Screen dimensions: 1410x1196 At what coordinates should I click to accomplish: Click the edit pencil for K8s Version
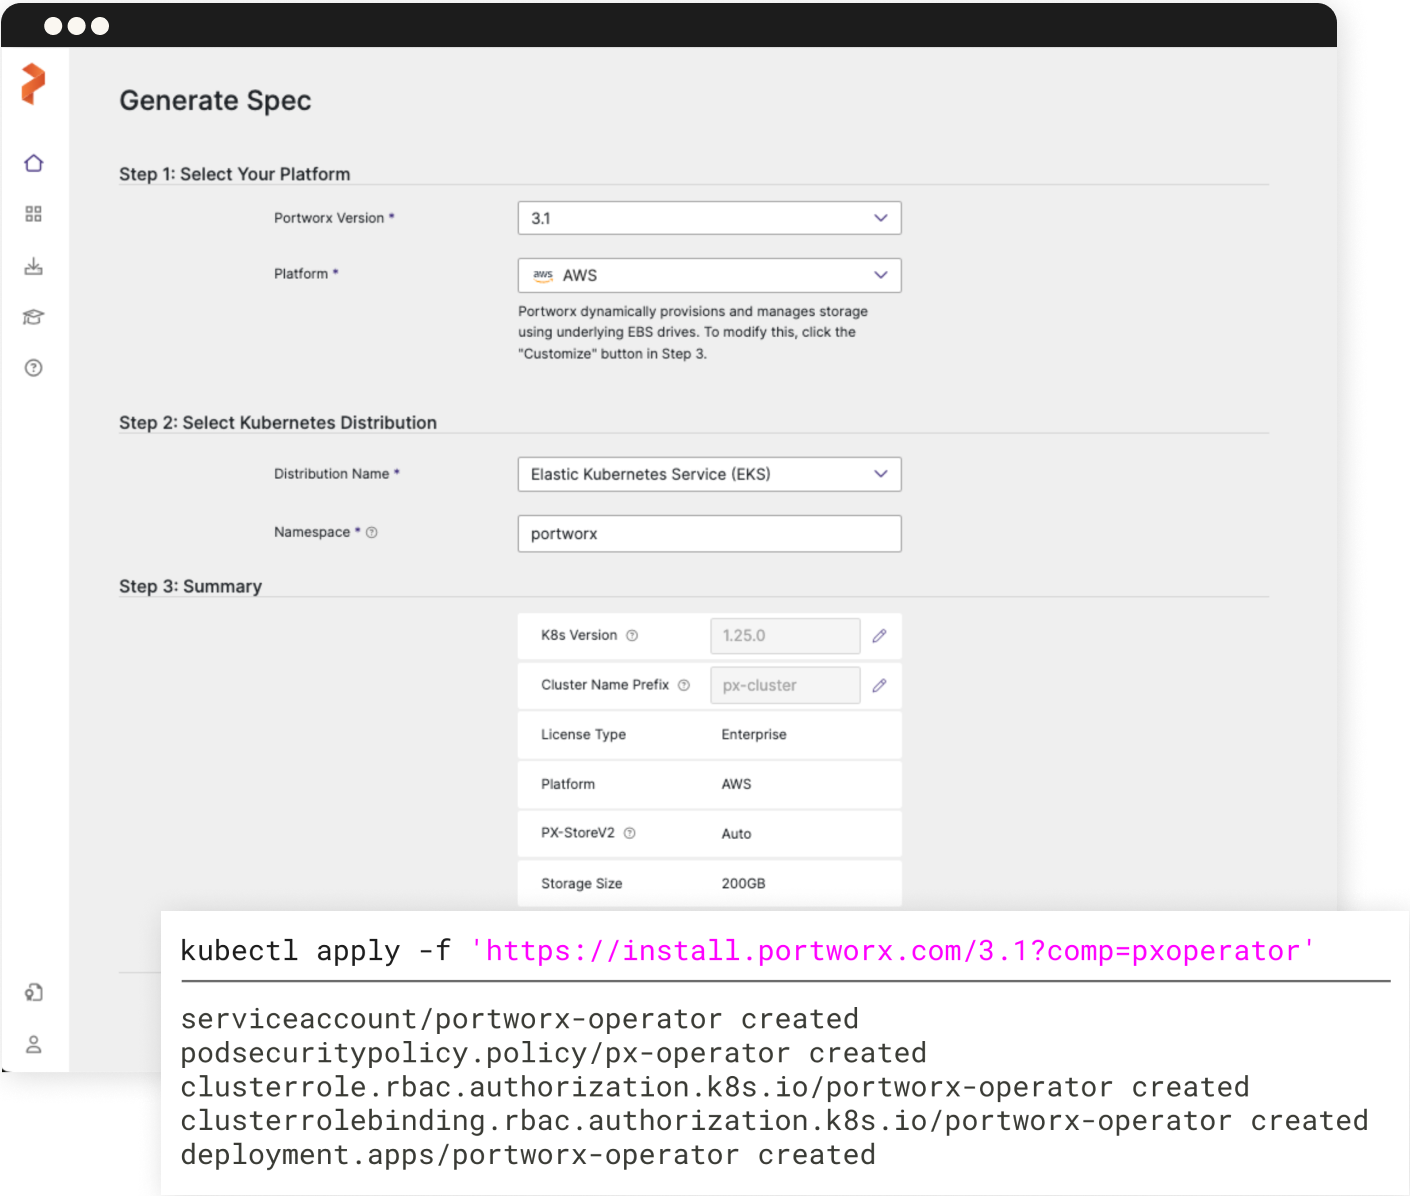pyautogui.click(x=880, y=636)
